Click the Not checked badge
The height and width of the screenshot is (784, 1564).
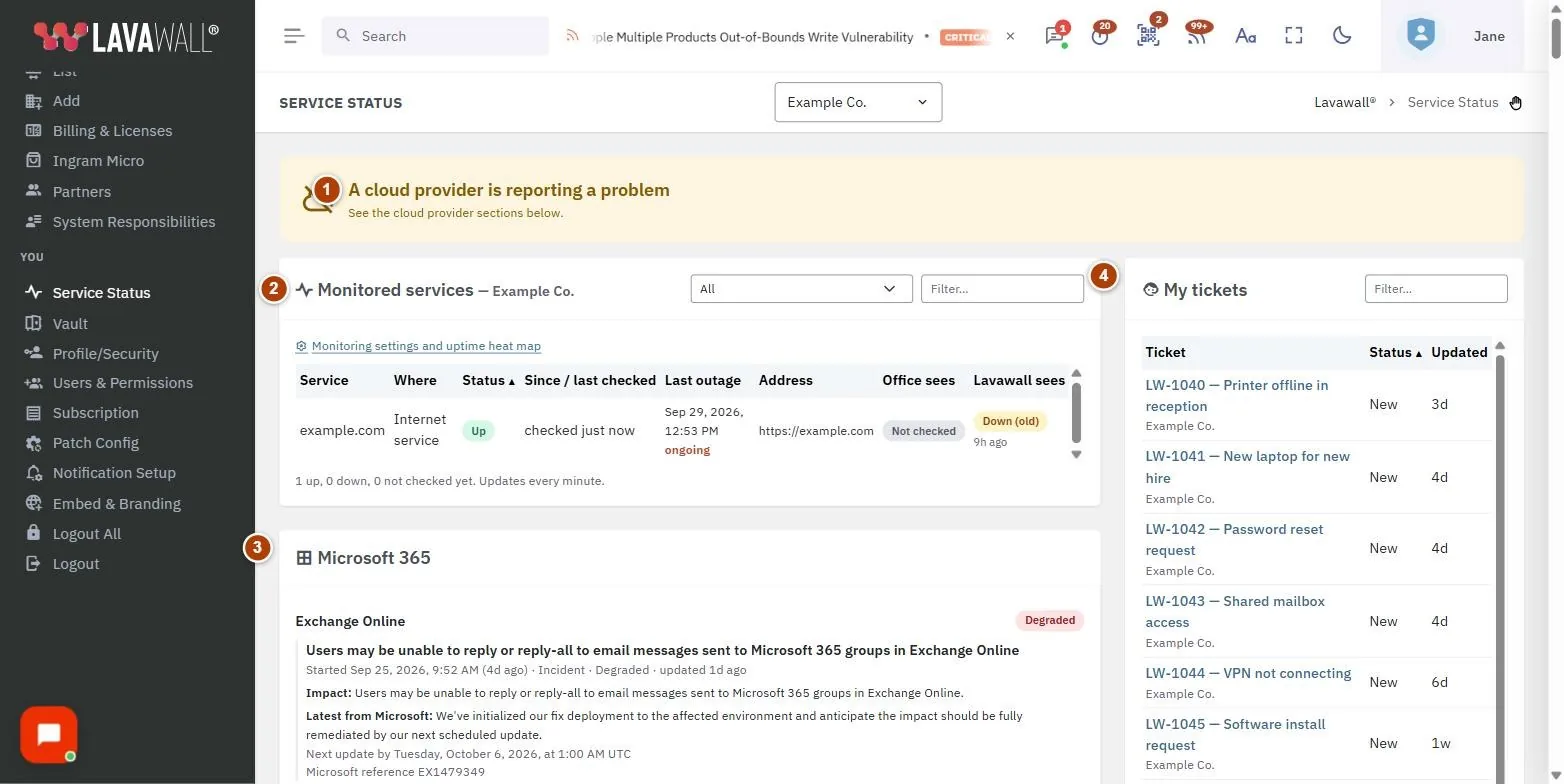pos(923,431)
